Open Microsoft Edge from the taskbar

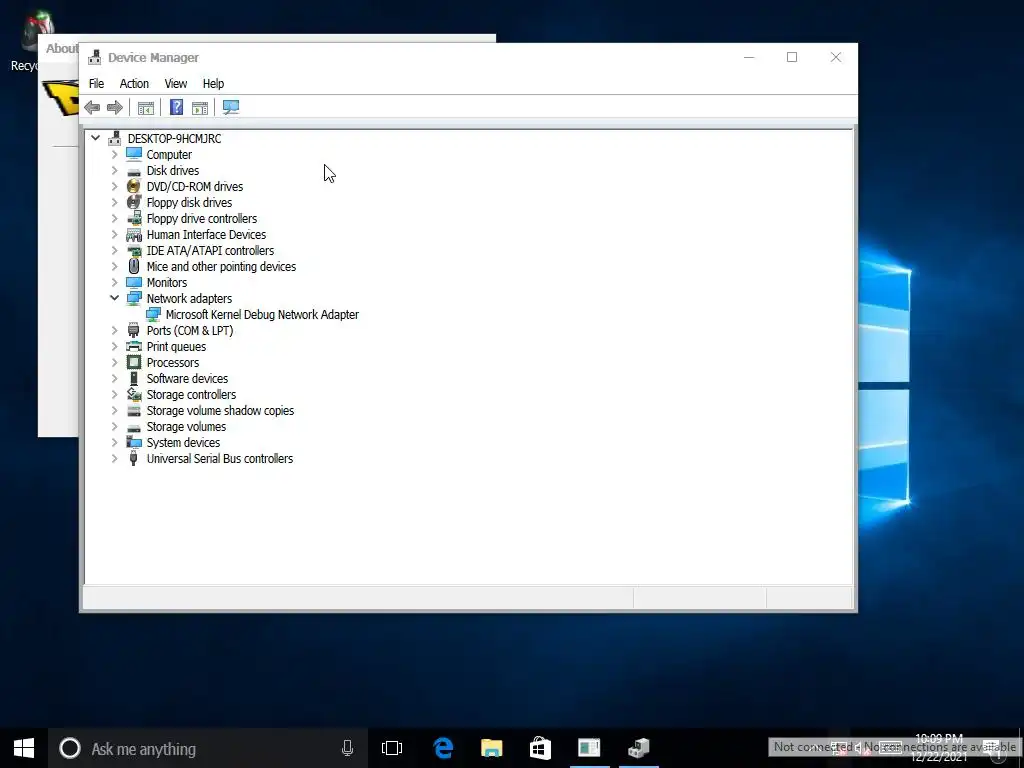pyautogui.click(x=443, y=748)
